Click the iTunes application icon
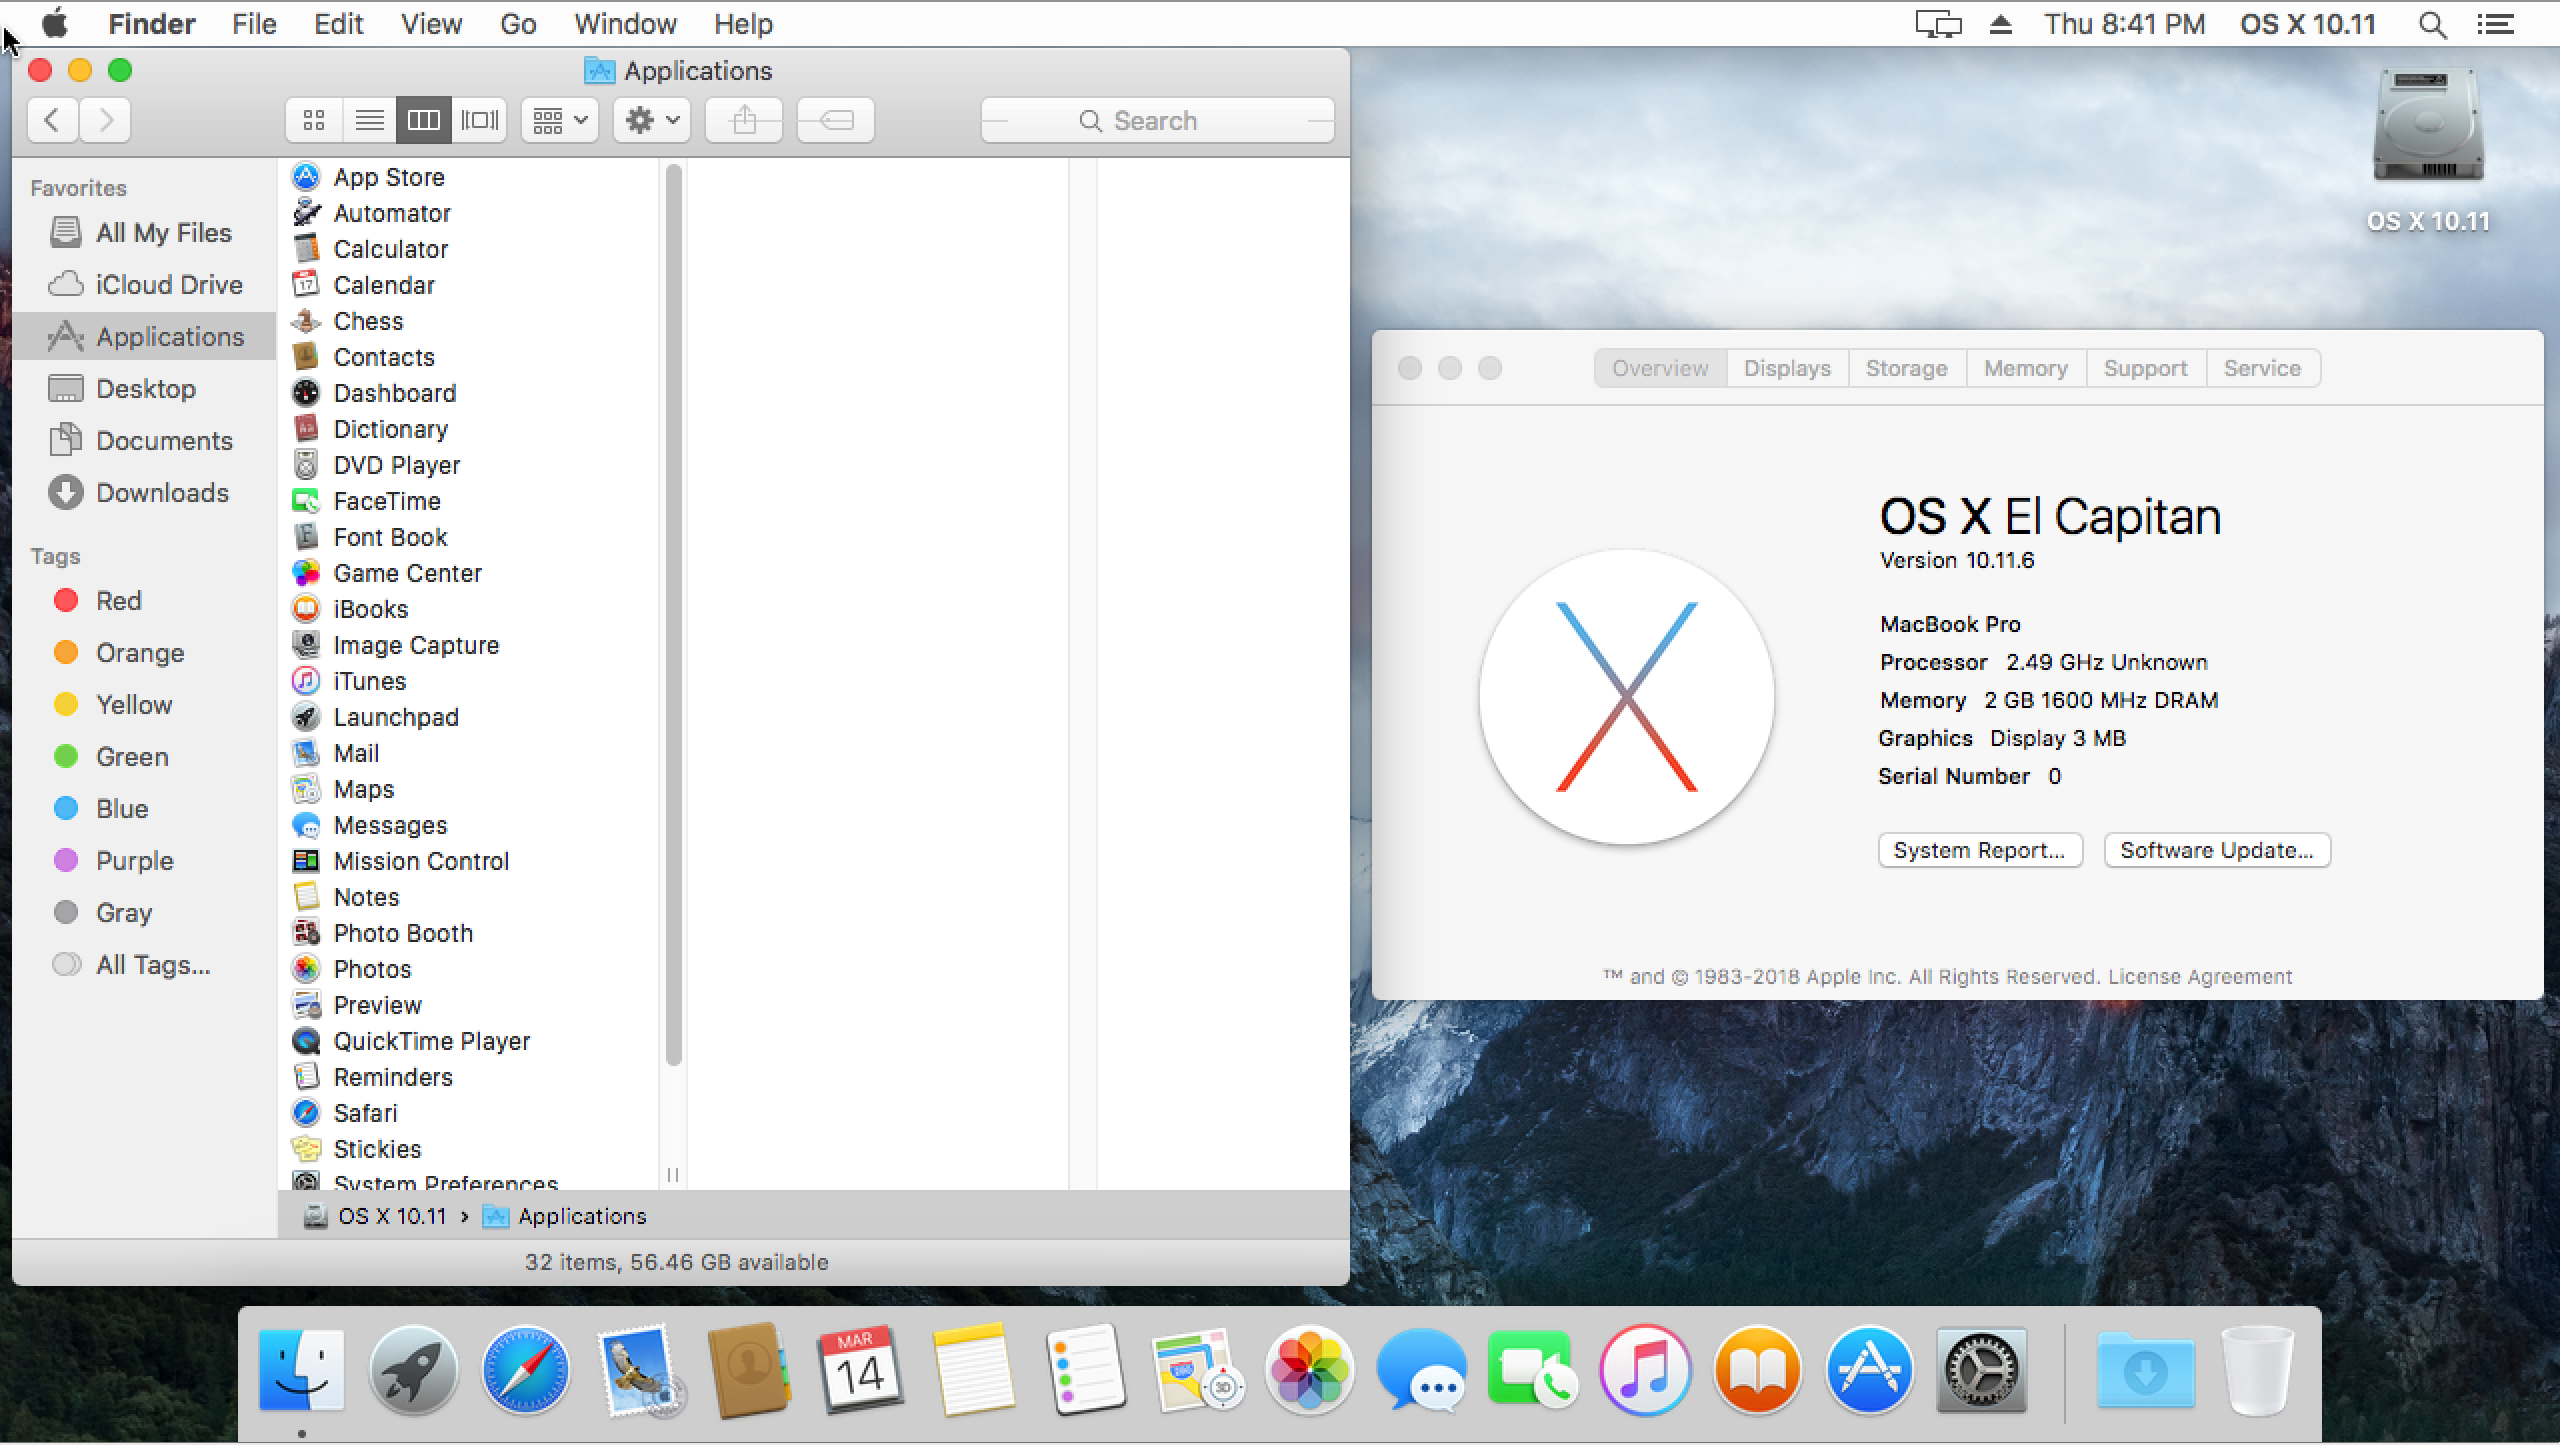Viewport: 2560px width, 1445px height. tap(308, 682)
